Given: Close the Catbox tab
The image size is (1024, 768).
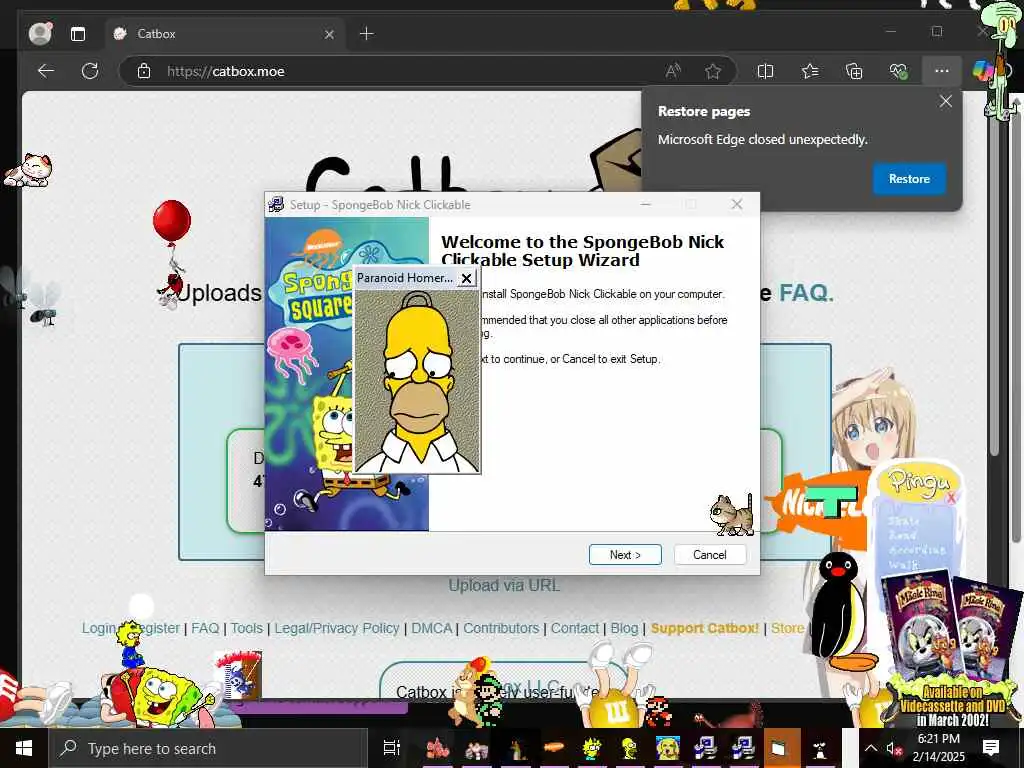Looking at the screenshot, I should [329, 34].
